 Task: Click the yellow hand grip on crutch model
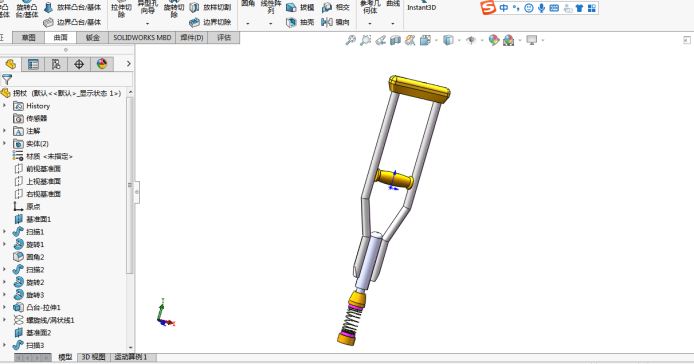click(x=394, y=178)
